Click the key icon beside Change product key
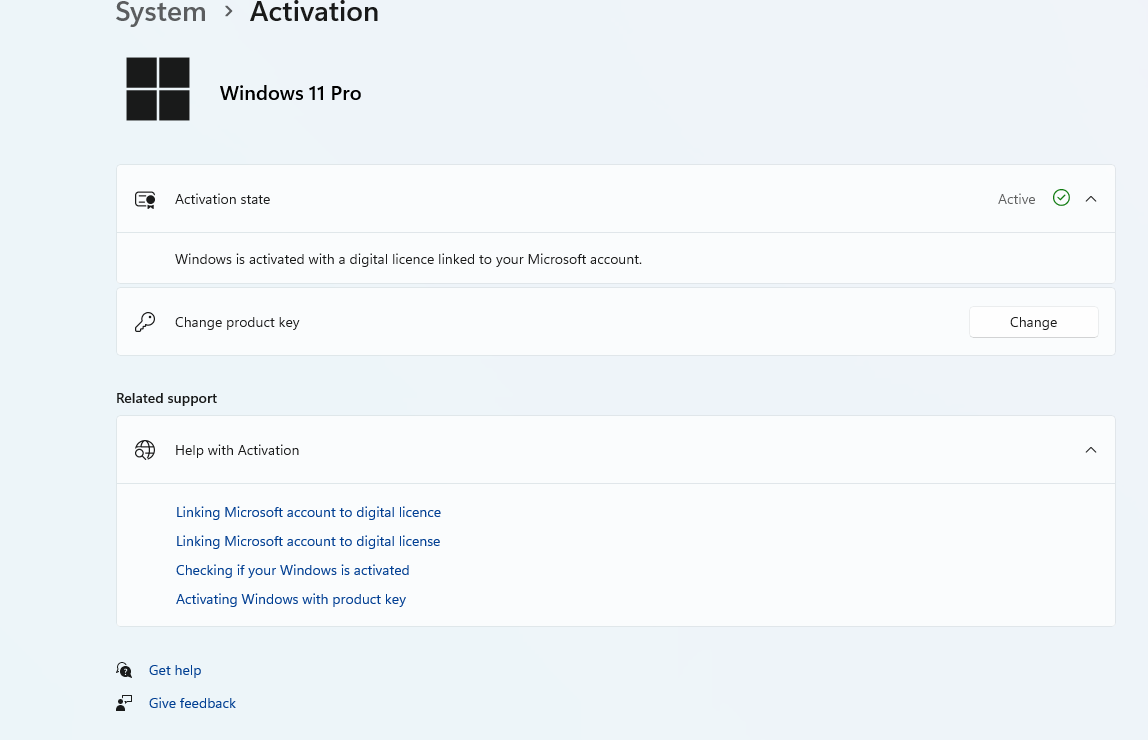This screenshot has height=740, width=1148. pyautogui.click(x=145, y=322)
